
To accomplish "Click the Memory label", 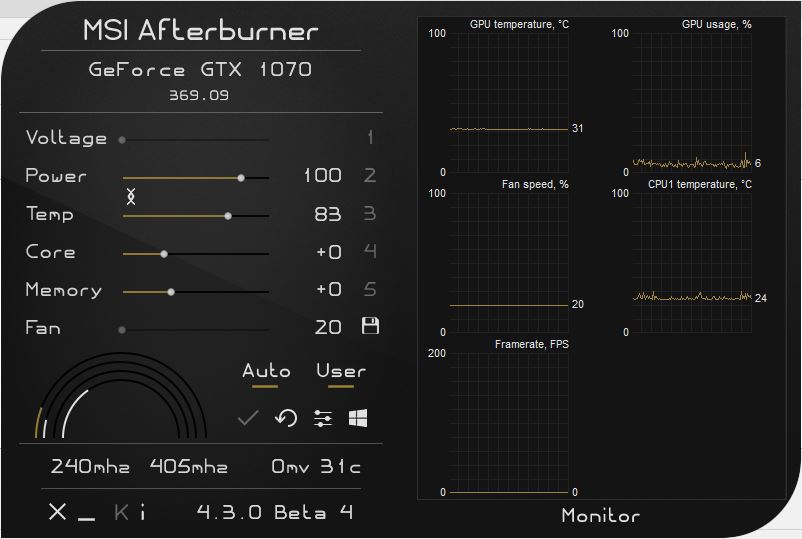I will tap(63, 290).
